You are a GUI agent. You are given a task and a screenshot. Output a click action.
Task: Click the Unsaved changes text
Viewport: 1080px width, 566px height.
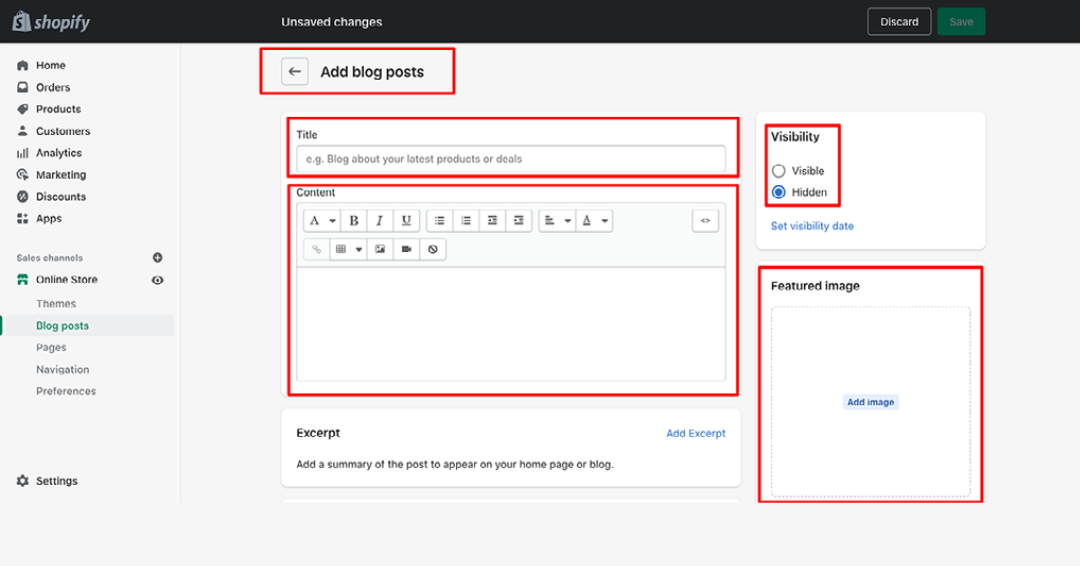[331, 22]
